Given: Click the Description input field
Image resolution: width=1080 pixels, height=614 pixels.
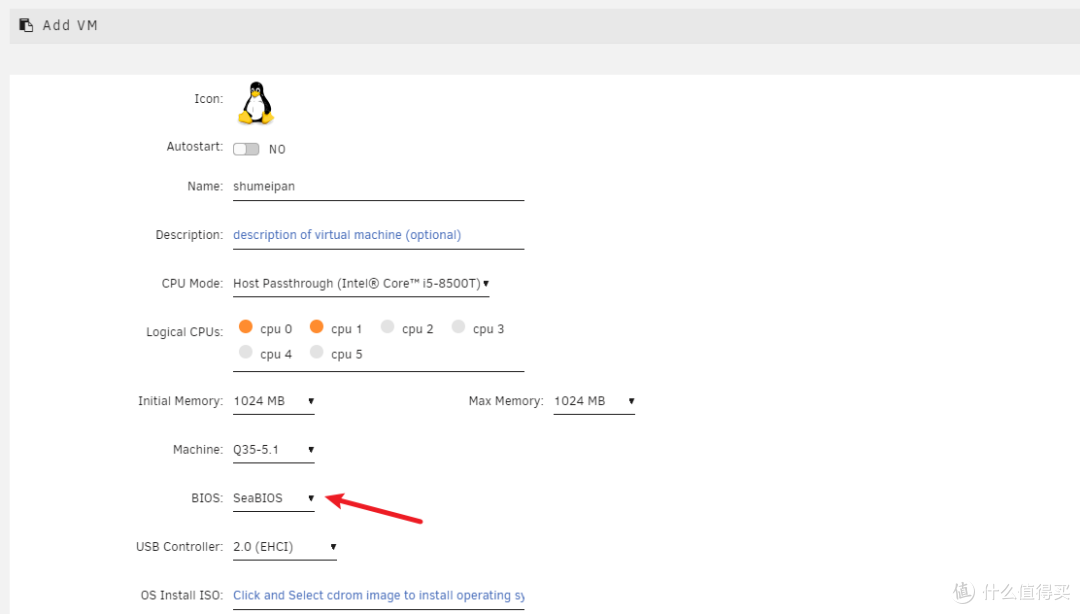Looking at the screenshot, I should point(378,235).
